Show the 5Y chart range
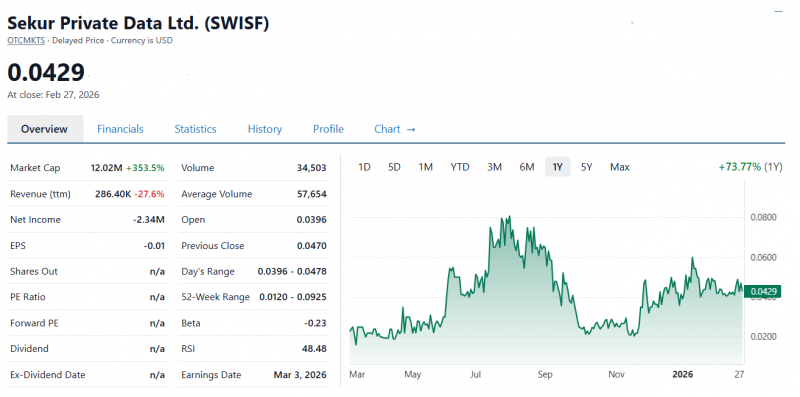The width and height of the screenshot is (800, 397). 586,167
